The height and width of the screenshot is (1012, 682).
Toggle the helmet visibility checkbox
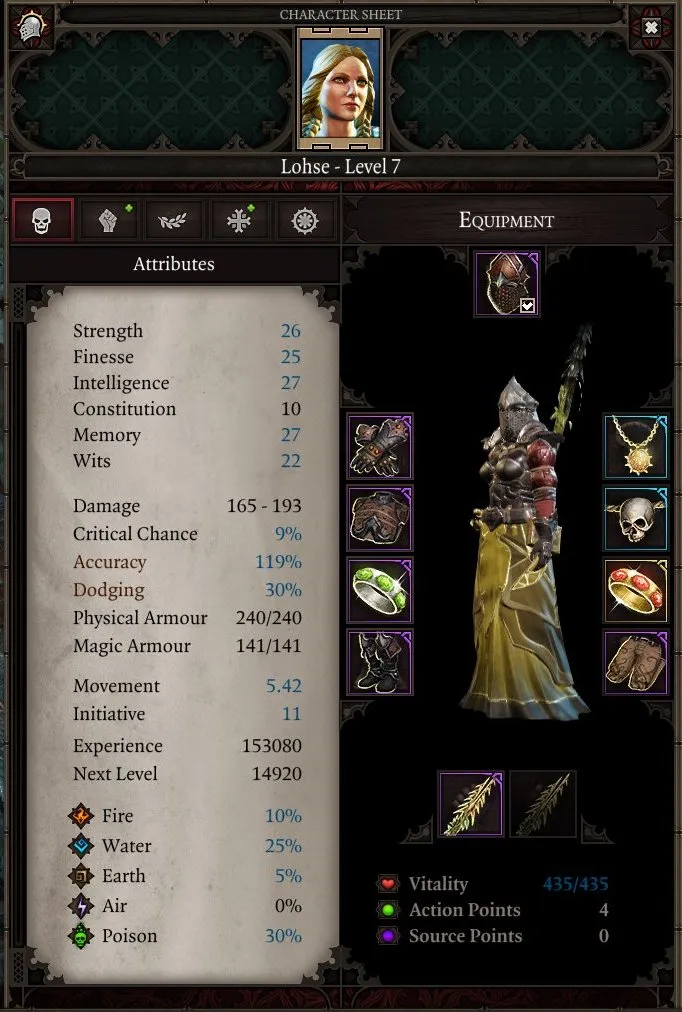[x=527, y=305]
